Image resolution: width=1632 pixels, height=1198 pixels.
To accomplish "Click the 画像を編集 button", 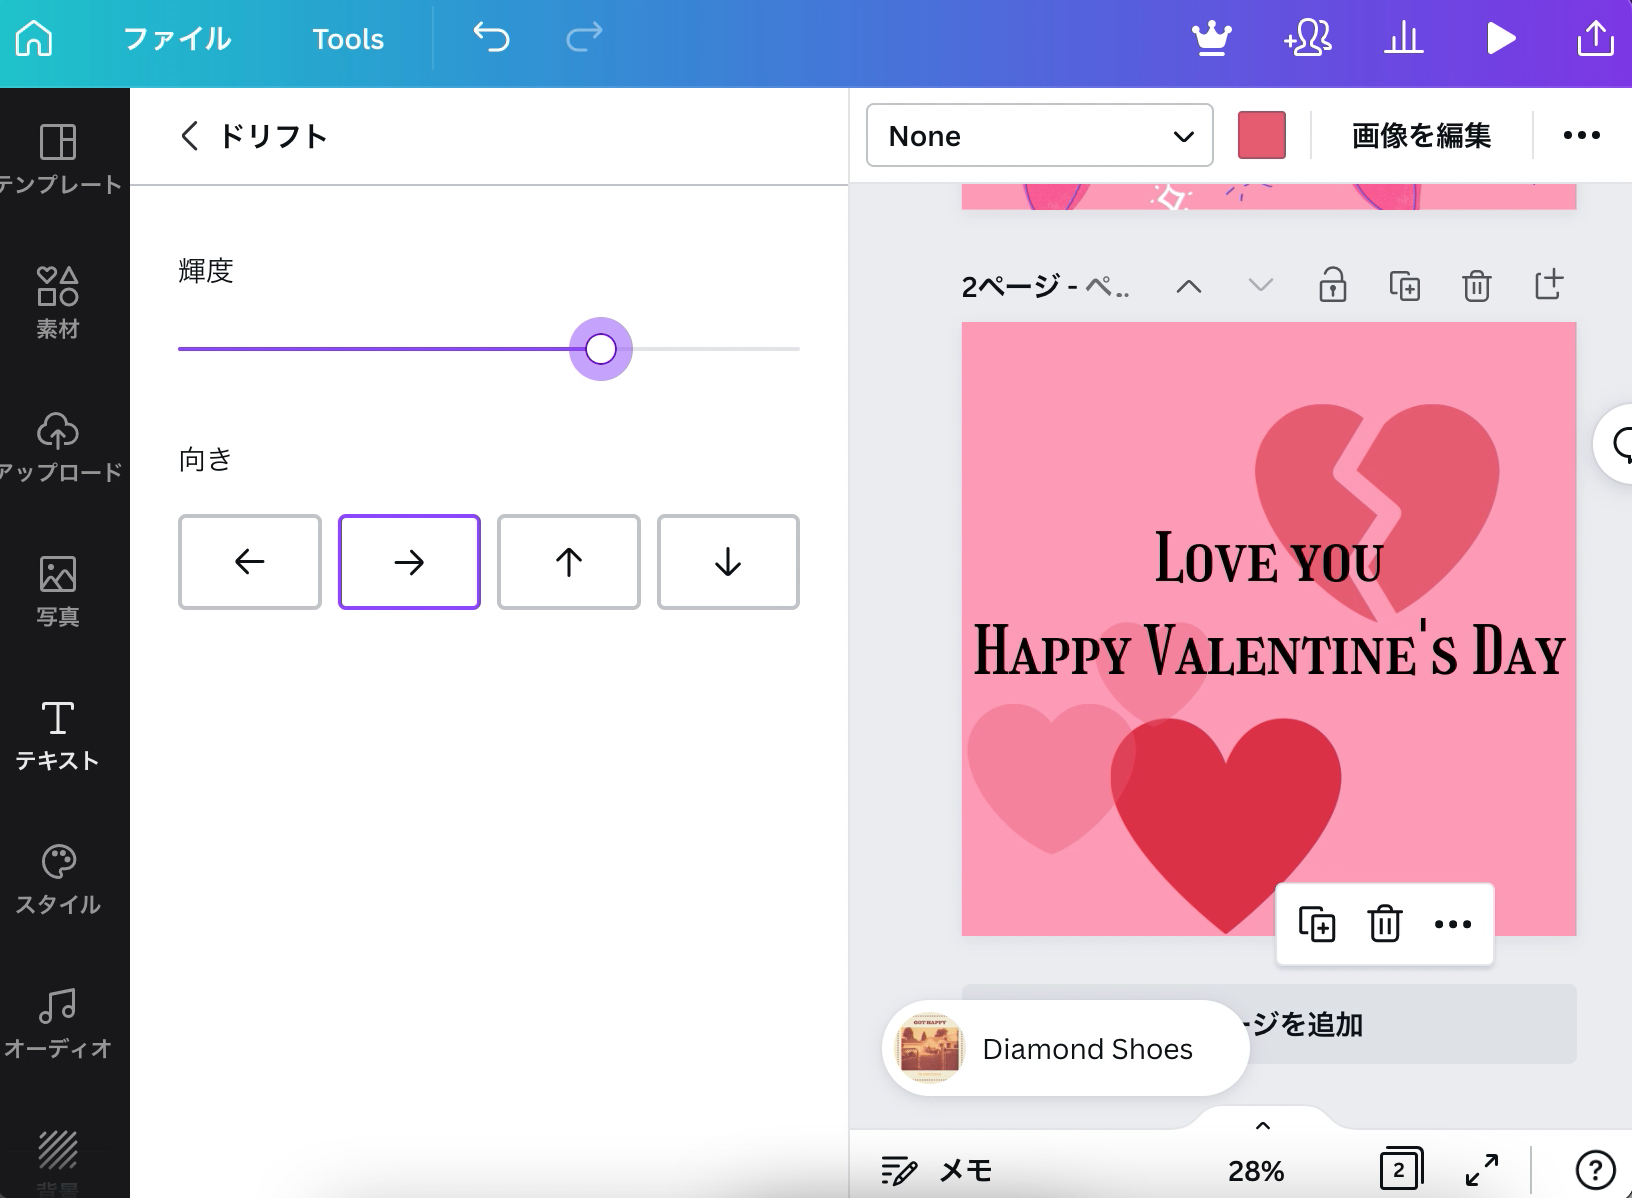I will pos(1421,135).
